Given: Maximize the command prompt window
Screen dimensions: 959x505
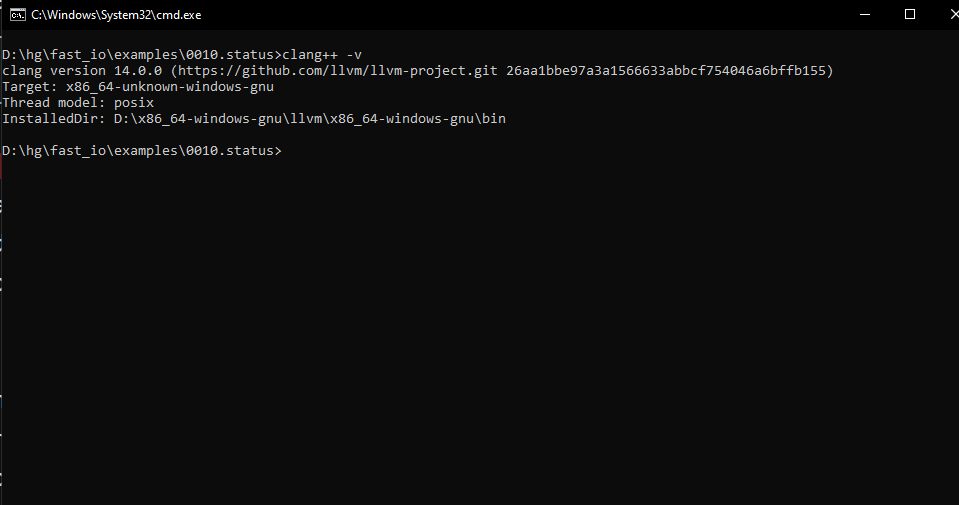Looking at the screenshot, I should pos(910,15).
